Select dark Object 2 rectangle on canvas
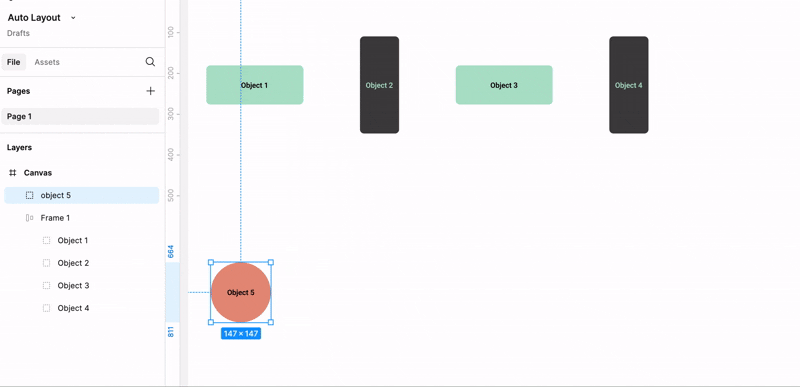 point(380,85)
